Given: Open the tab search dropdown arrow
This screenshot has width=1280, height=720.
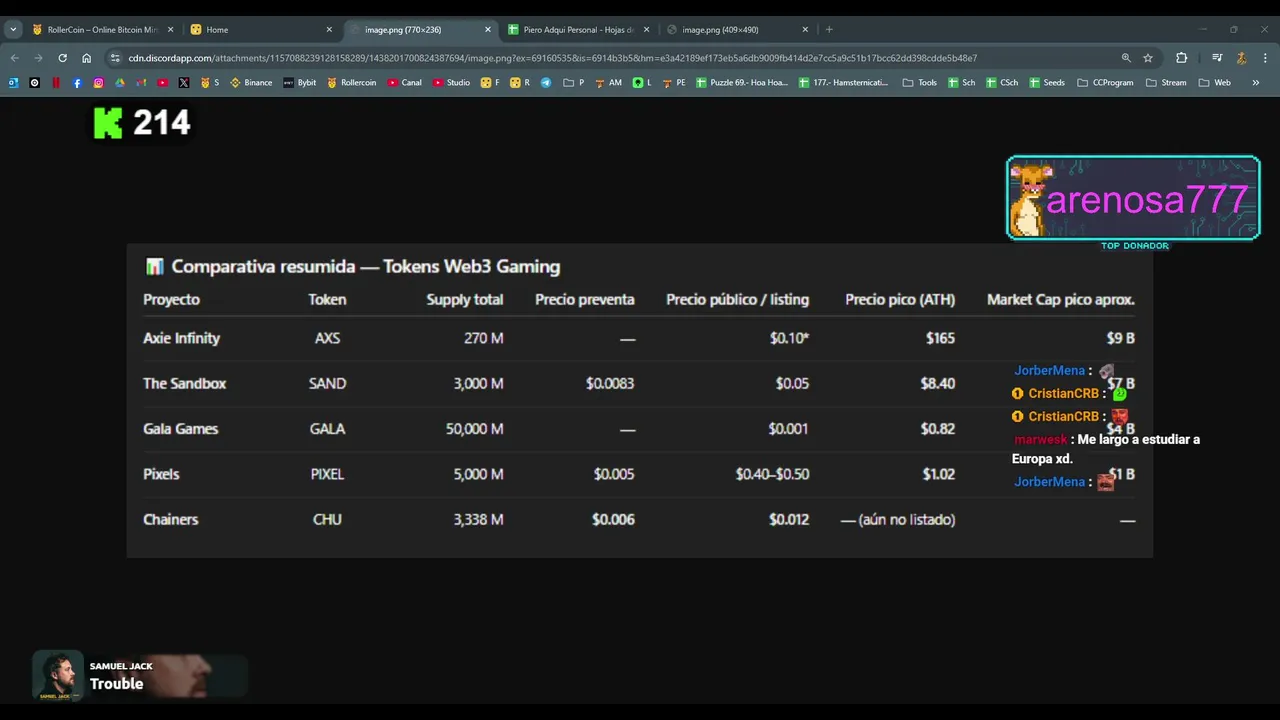Looking at the screenshot, I should coord(13,29).
